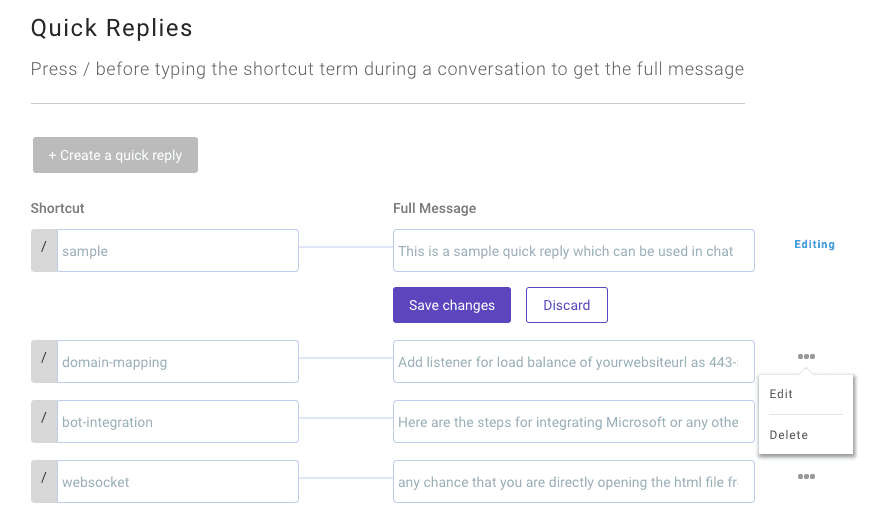Viewport: 883px width, 515px height.
Task: Click the Editing status label
Action: tap(814, 244)
